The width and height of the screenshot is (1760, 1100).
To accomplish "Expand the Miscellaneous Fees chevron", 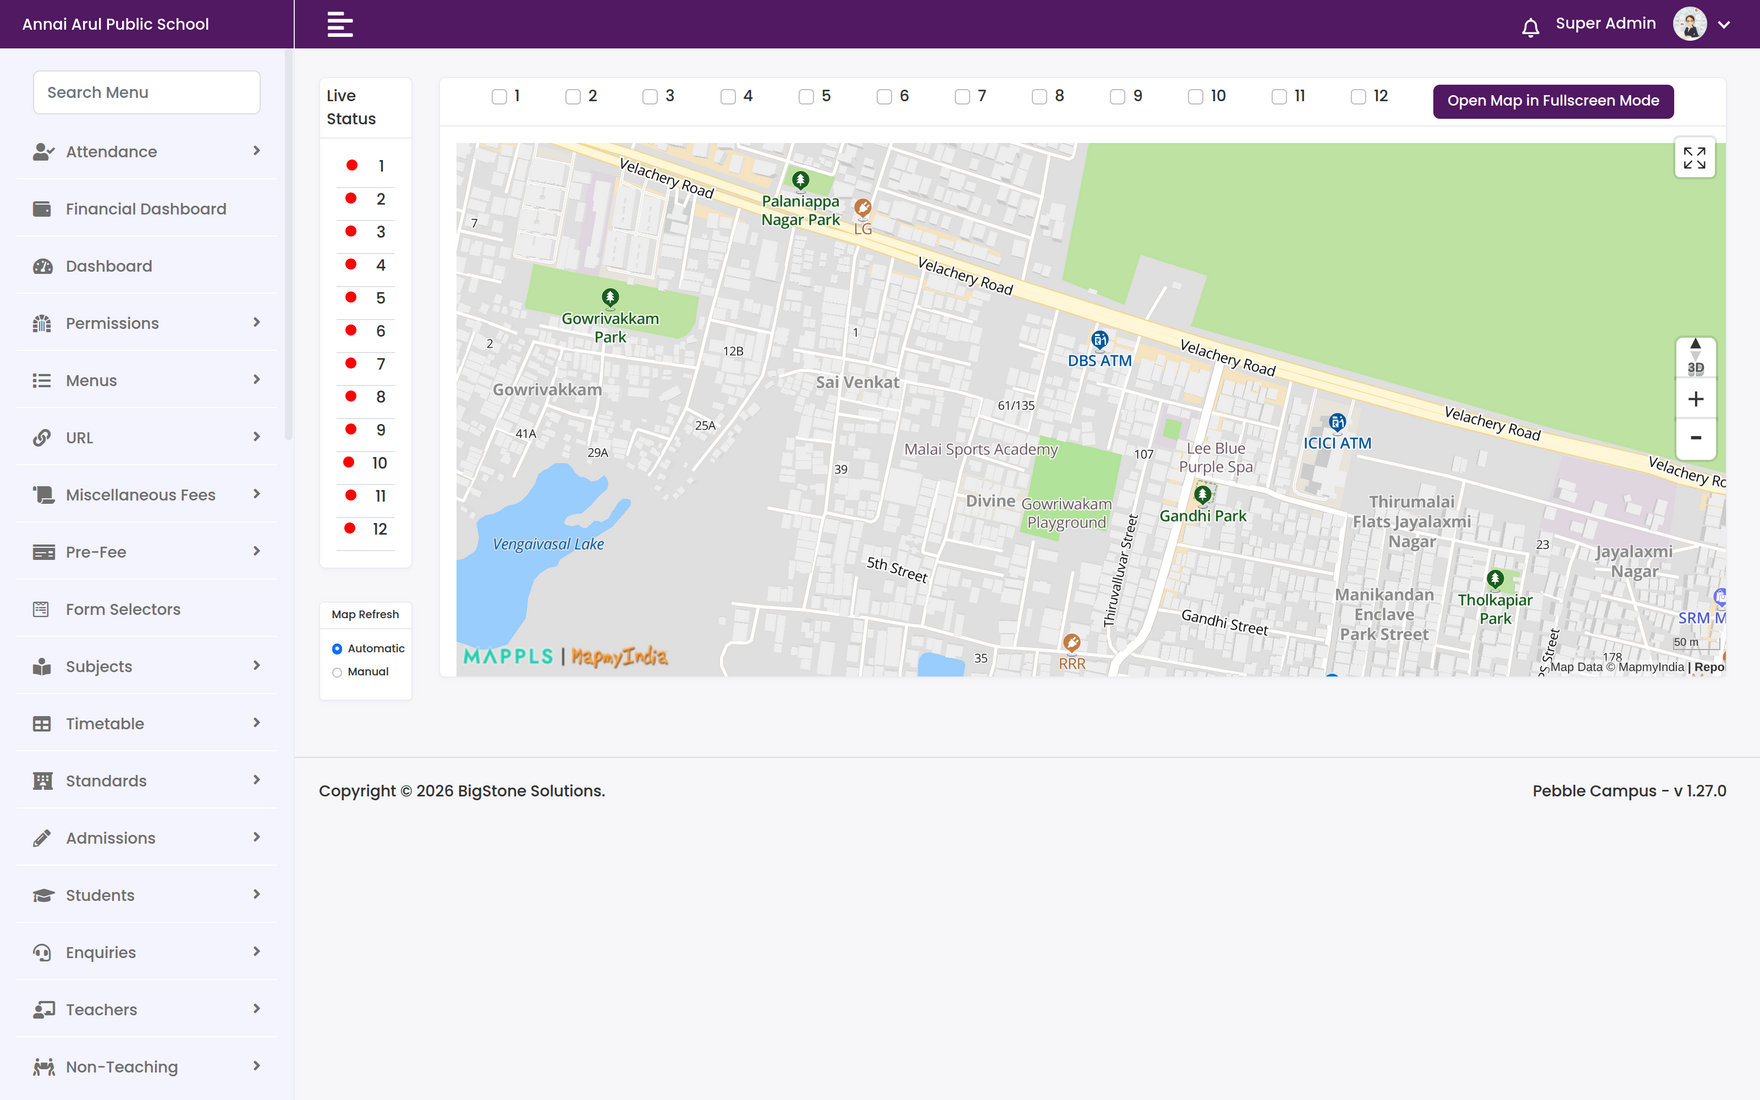I will pos(257,494).
